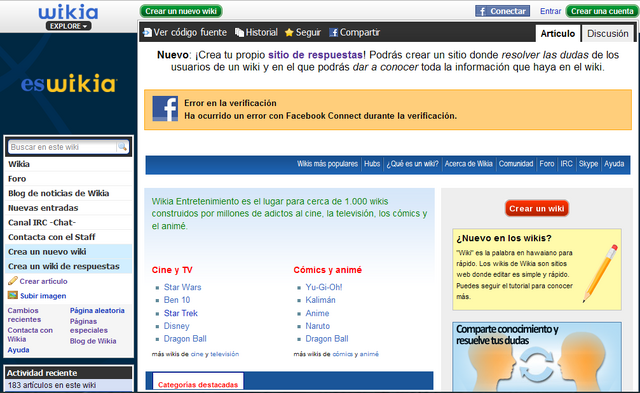Click the eswikia site logo
Viewport: 640px width, 393px height.
pyautogui.click(x=69, y=83)
